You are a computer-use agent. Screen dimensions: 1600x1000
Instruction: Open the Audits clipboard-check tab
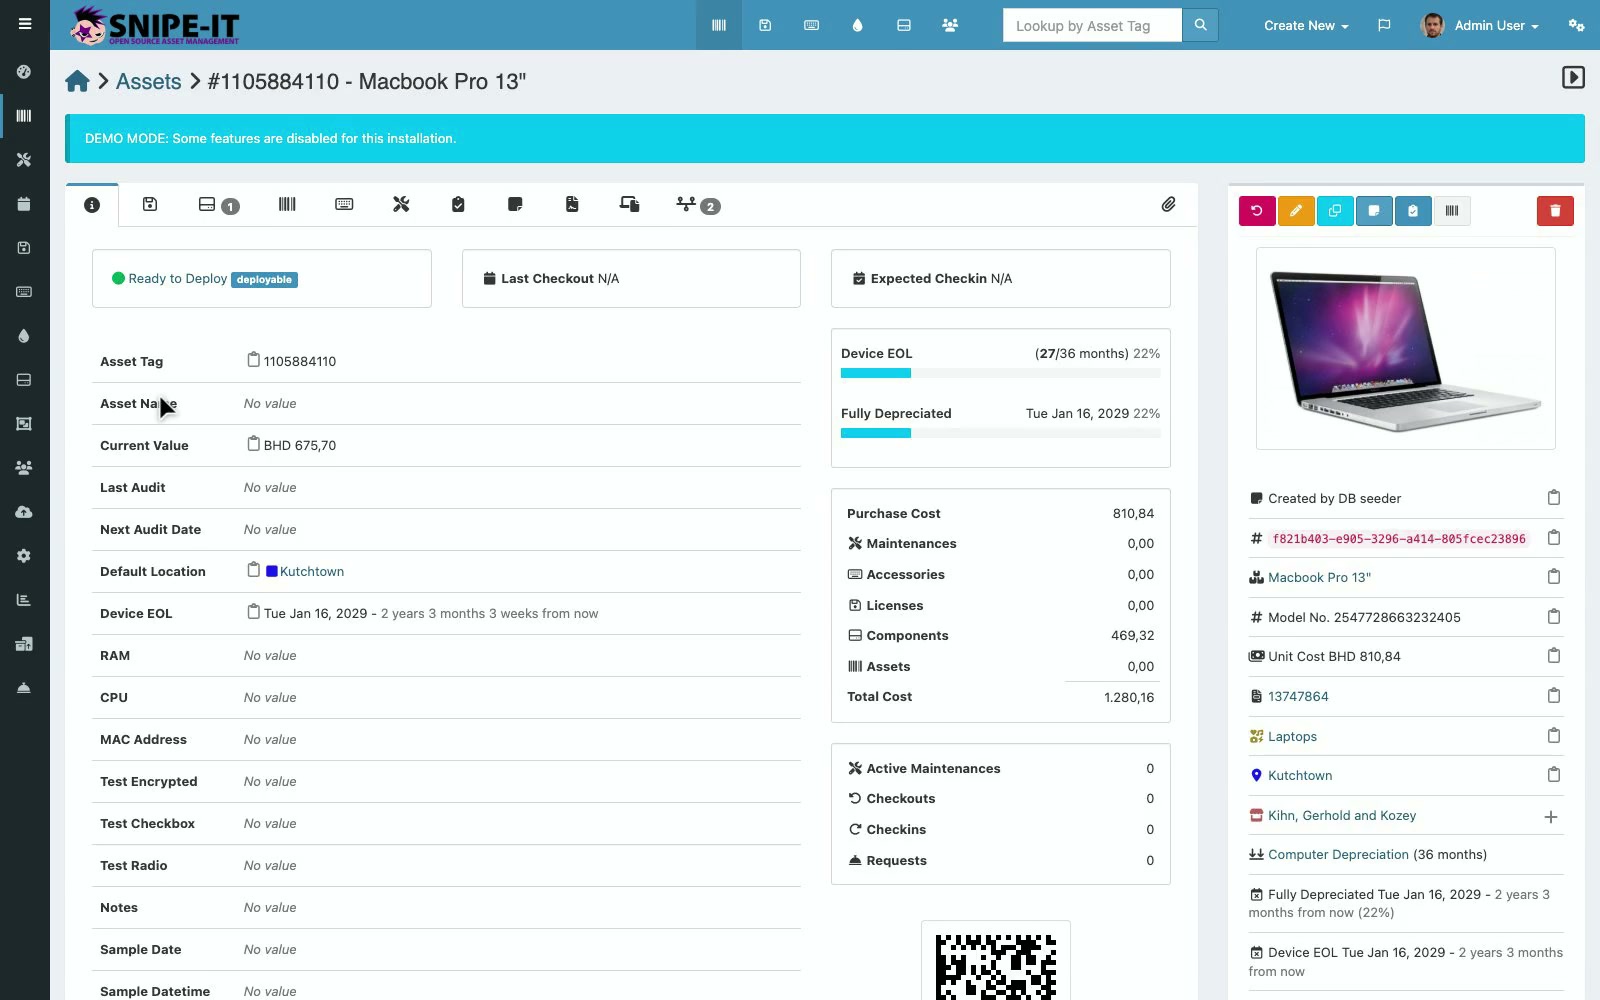pos(458,204)
